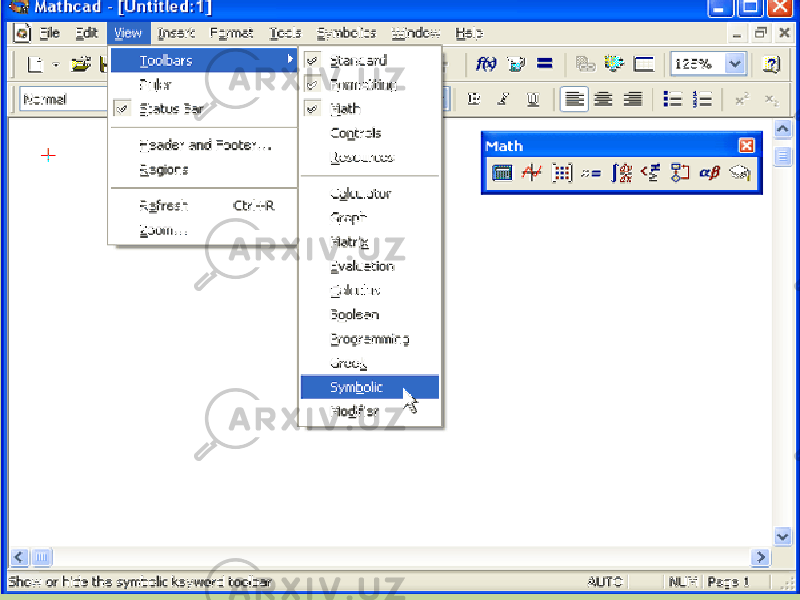Show the Boolean toolbar from submenu
The width and height of the screenshot is (800, 600).
370,315
